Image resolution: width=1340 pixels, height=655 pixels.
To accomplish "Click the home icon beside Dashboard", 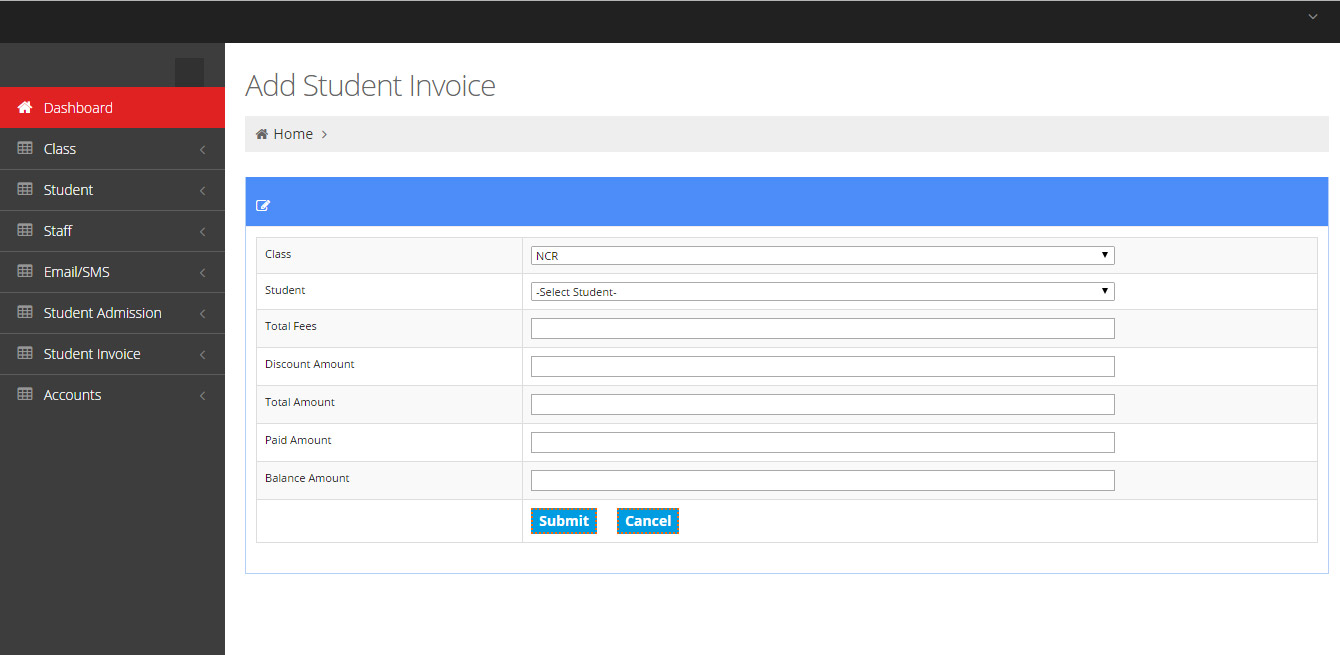I will (x=25, y=108).
